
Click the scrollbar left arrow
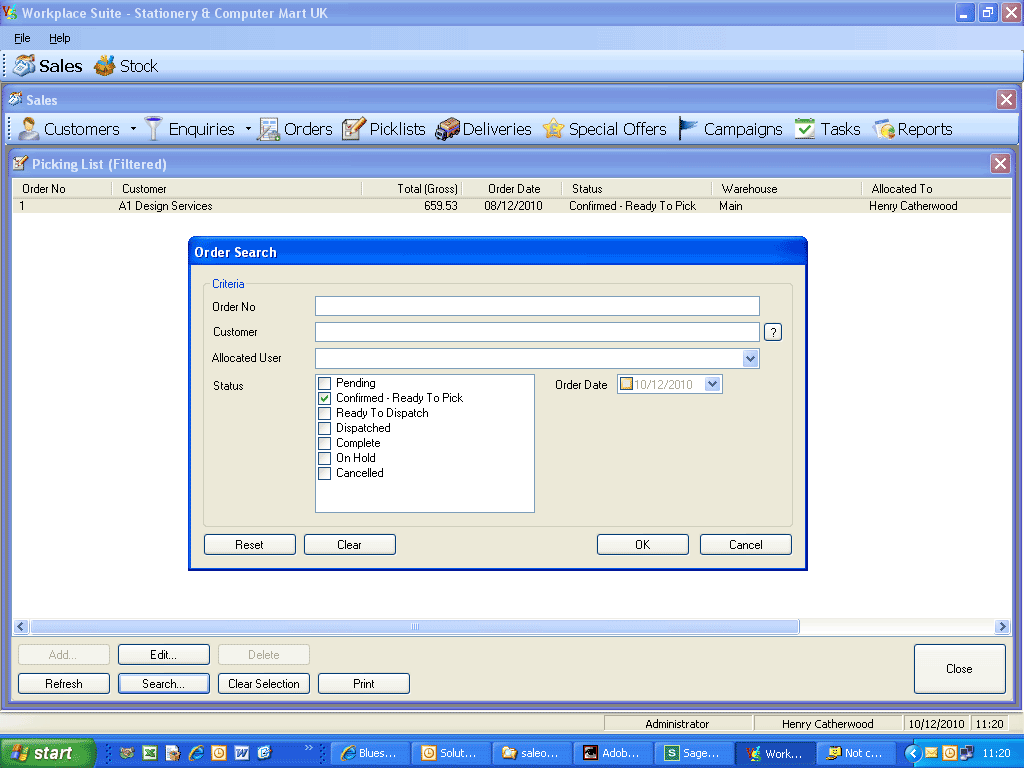pyautogui.click(x=20, y=627)
